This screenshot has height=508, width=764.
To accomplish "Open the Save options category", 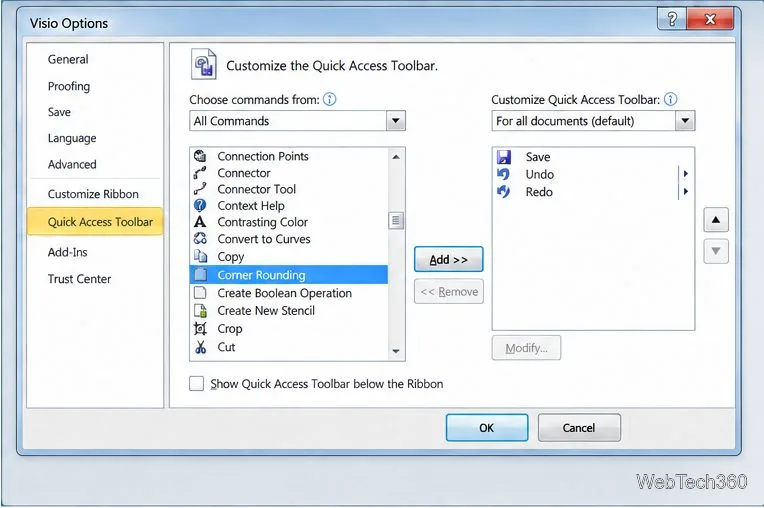I will pos(59,112).
